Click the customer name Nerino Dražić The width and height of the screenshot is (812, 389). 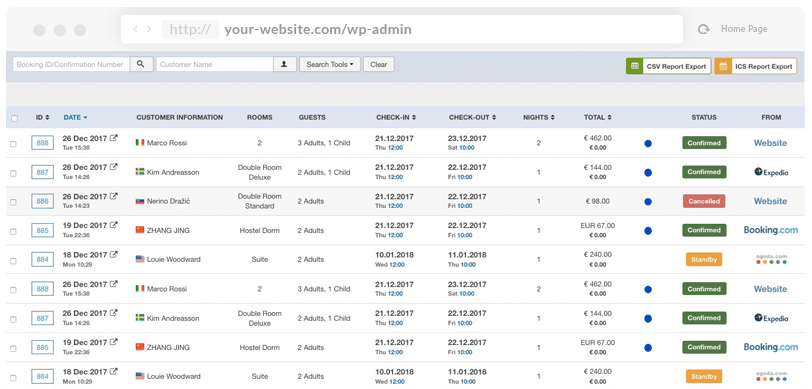point(168,201)
